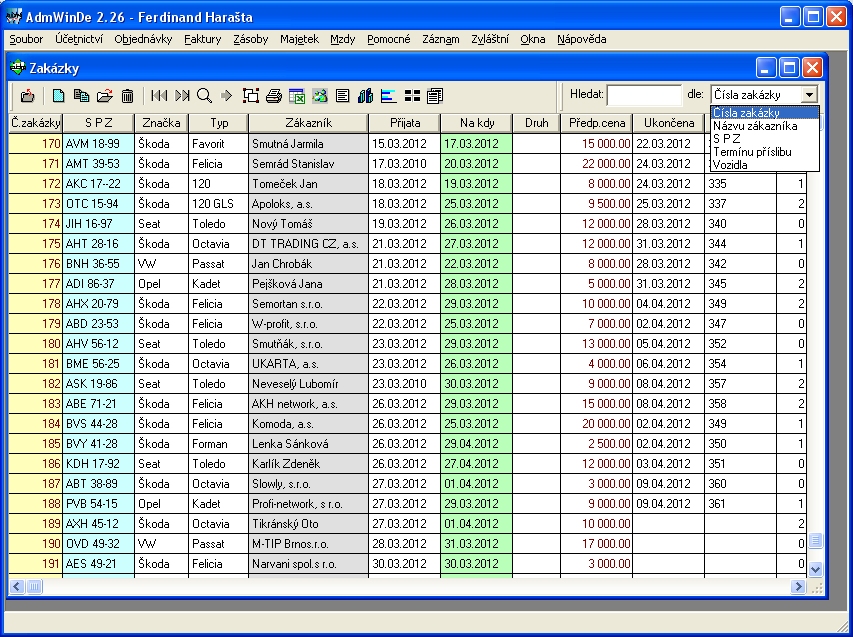
Task: Click the vertical scrollbar thumb
Action: pyautogui.click(x=815, y=541)
